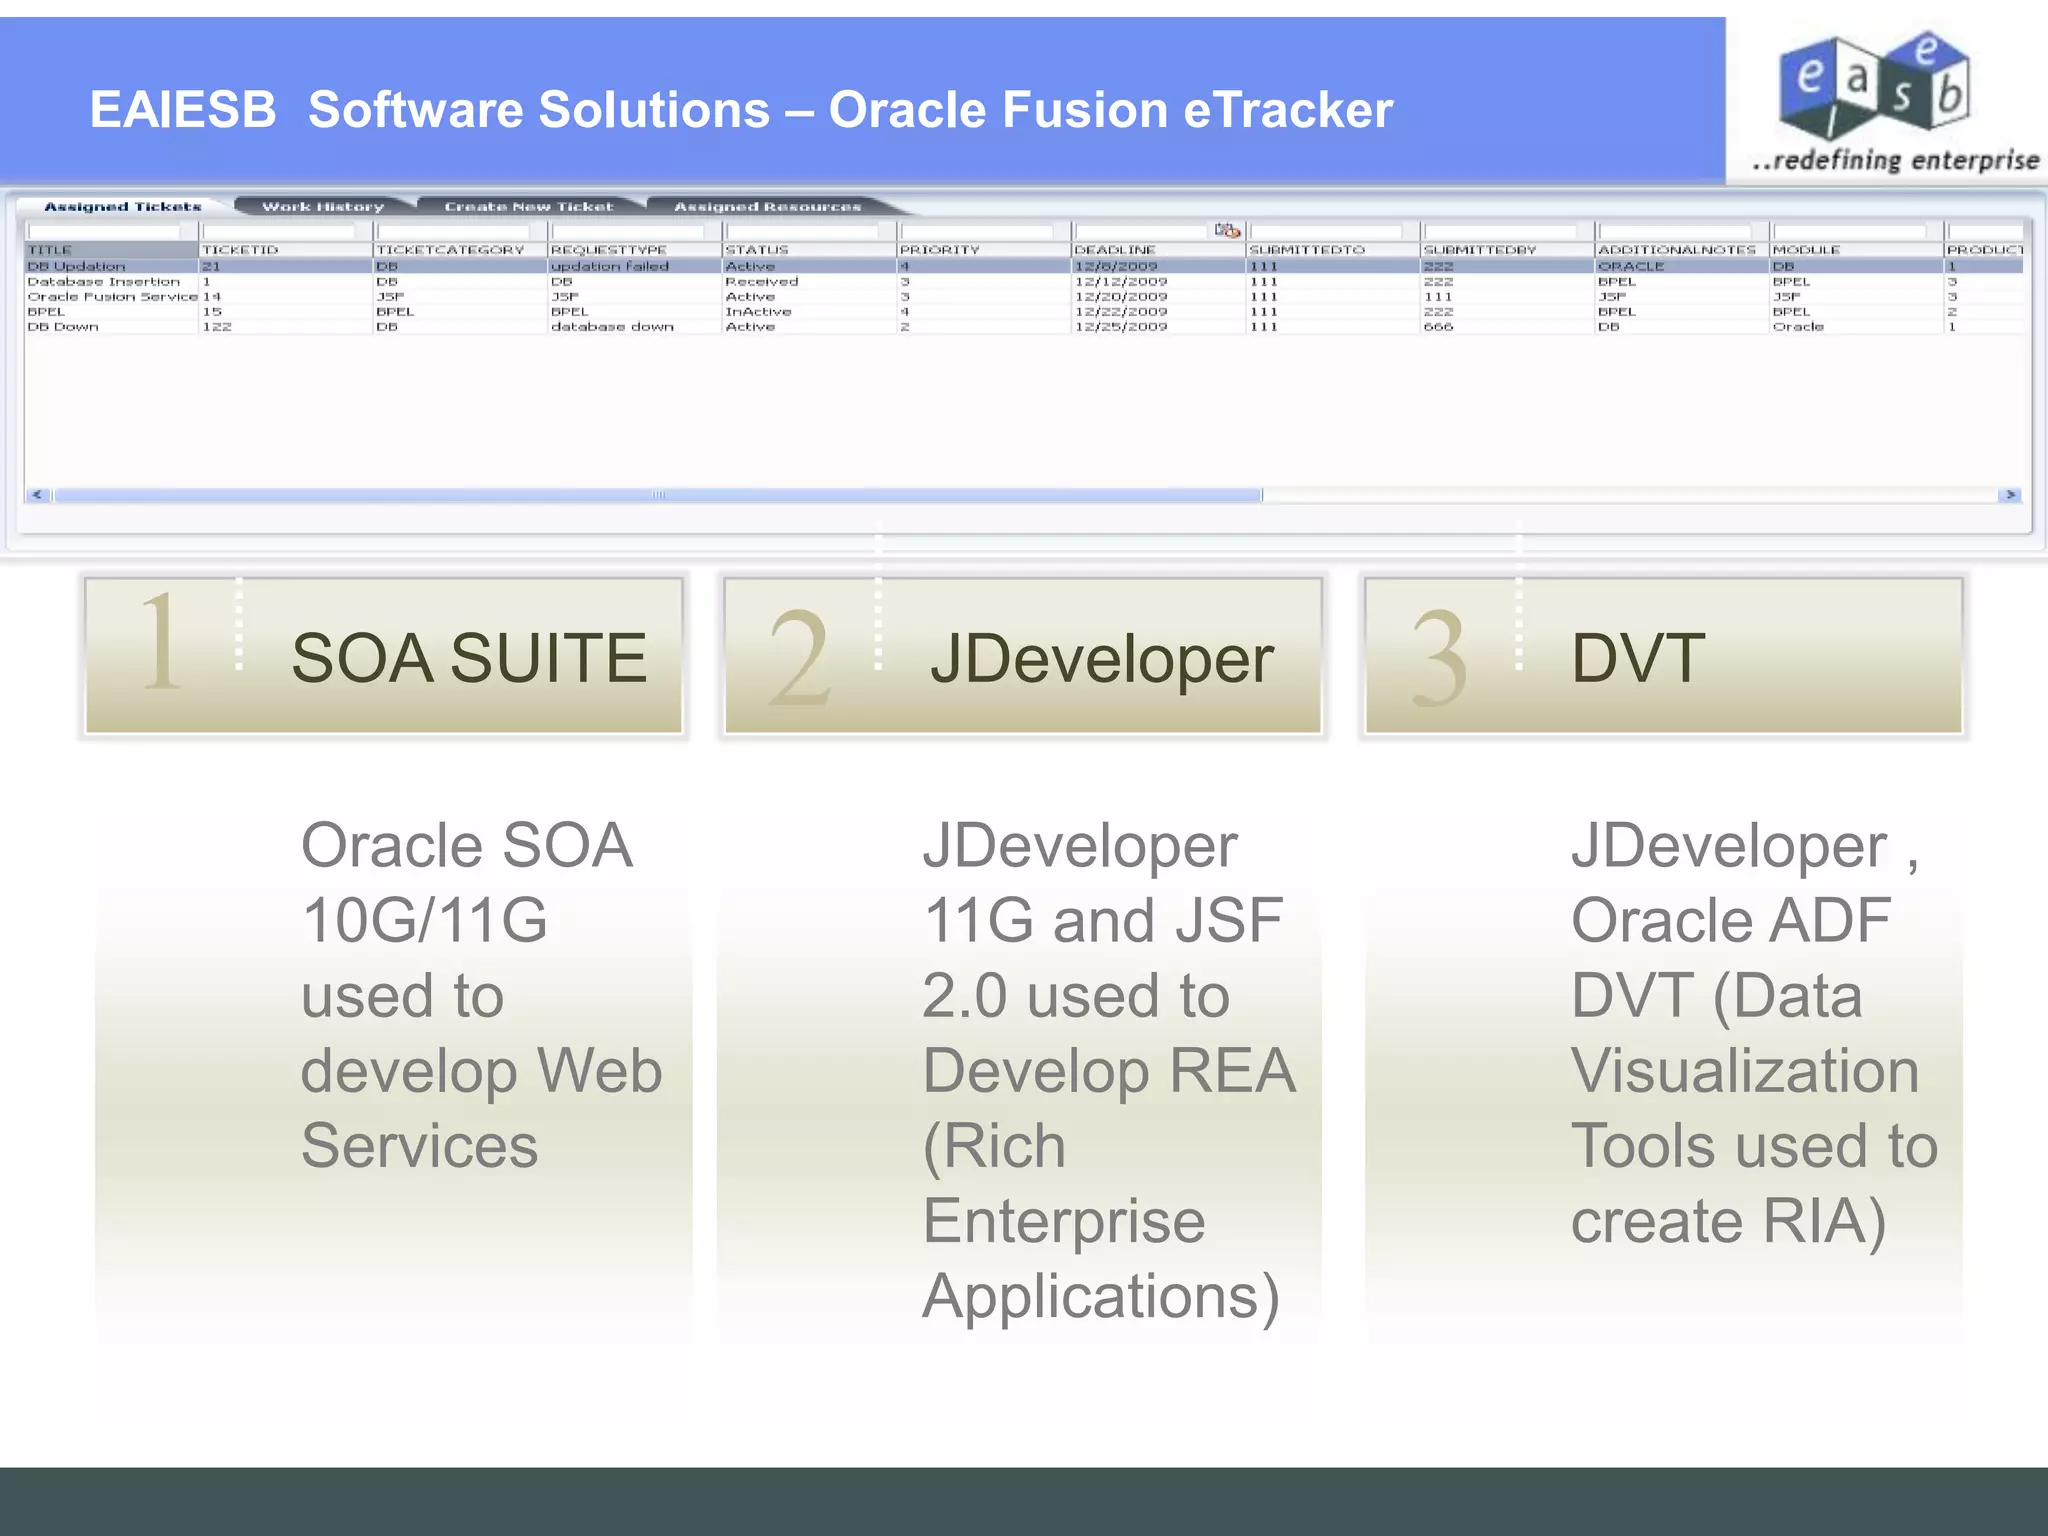Sort by the SUBMITTEDTO column header

(x=1333, y=250)
